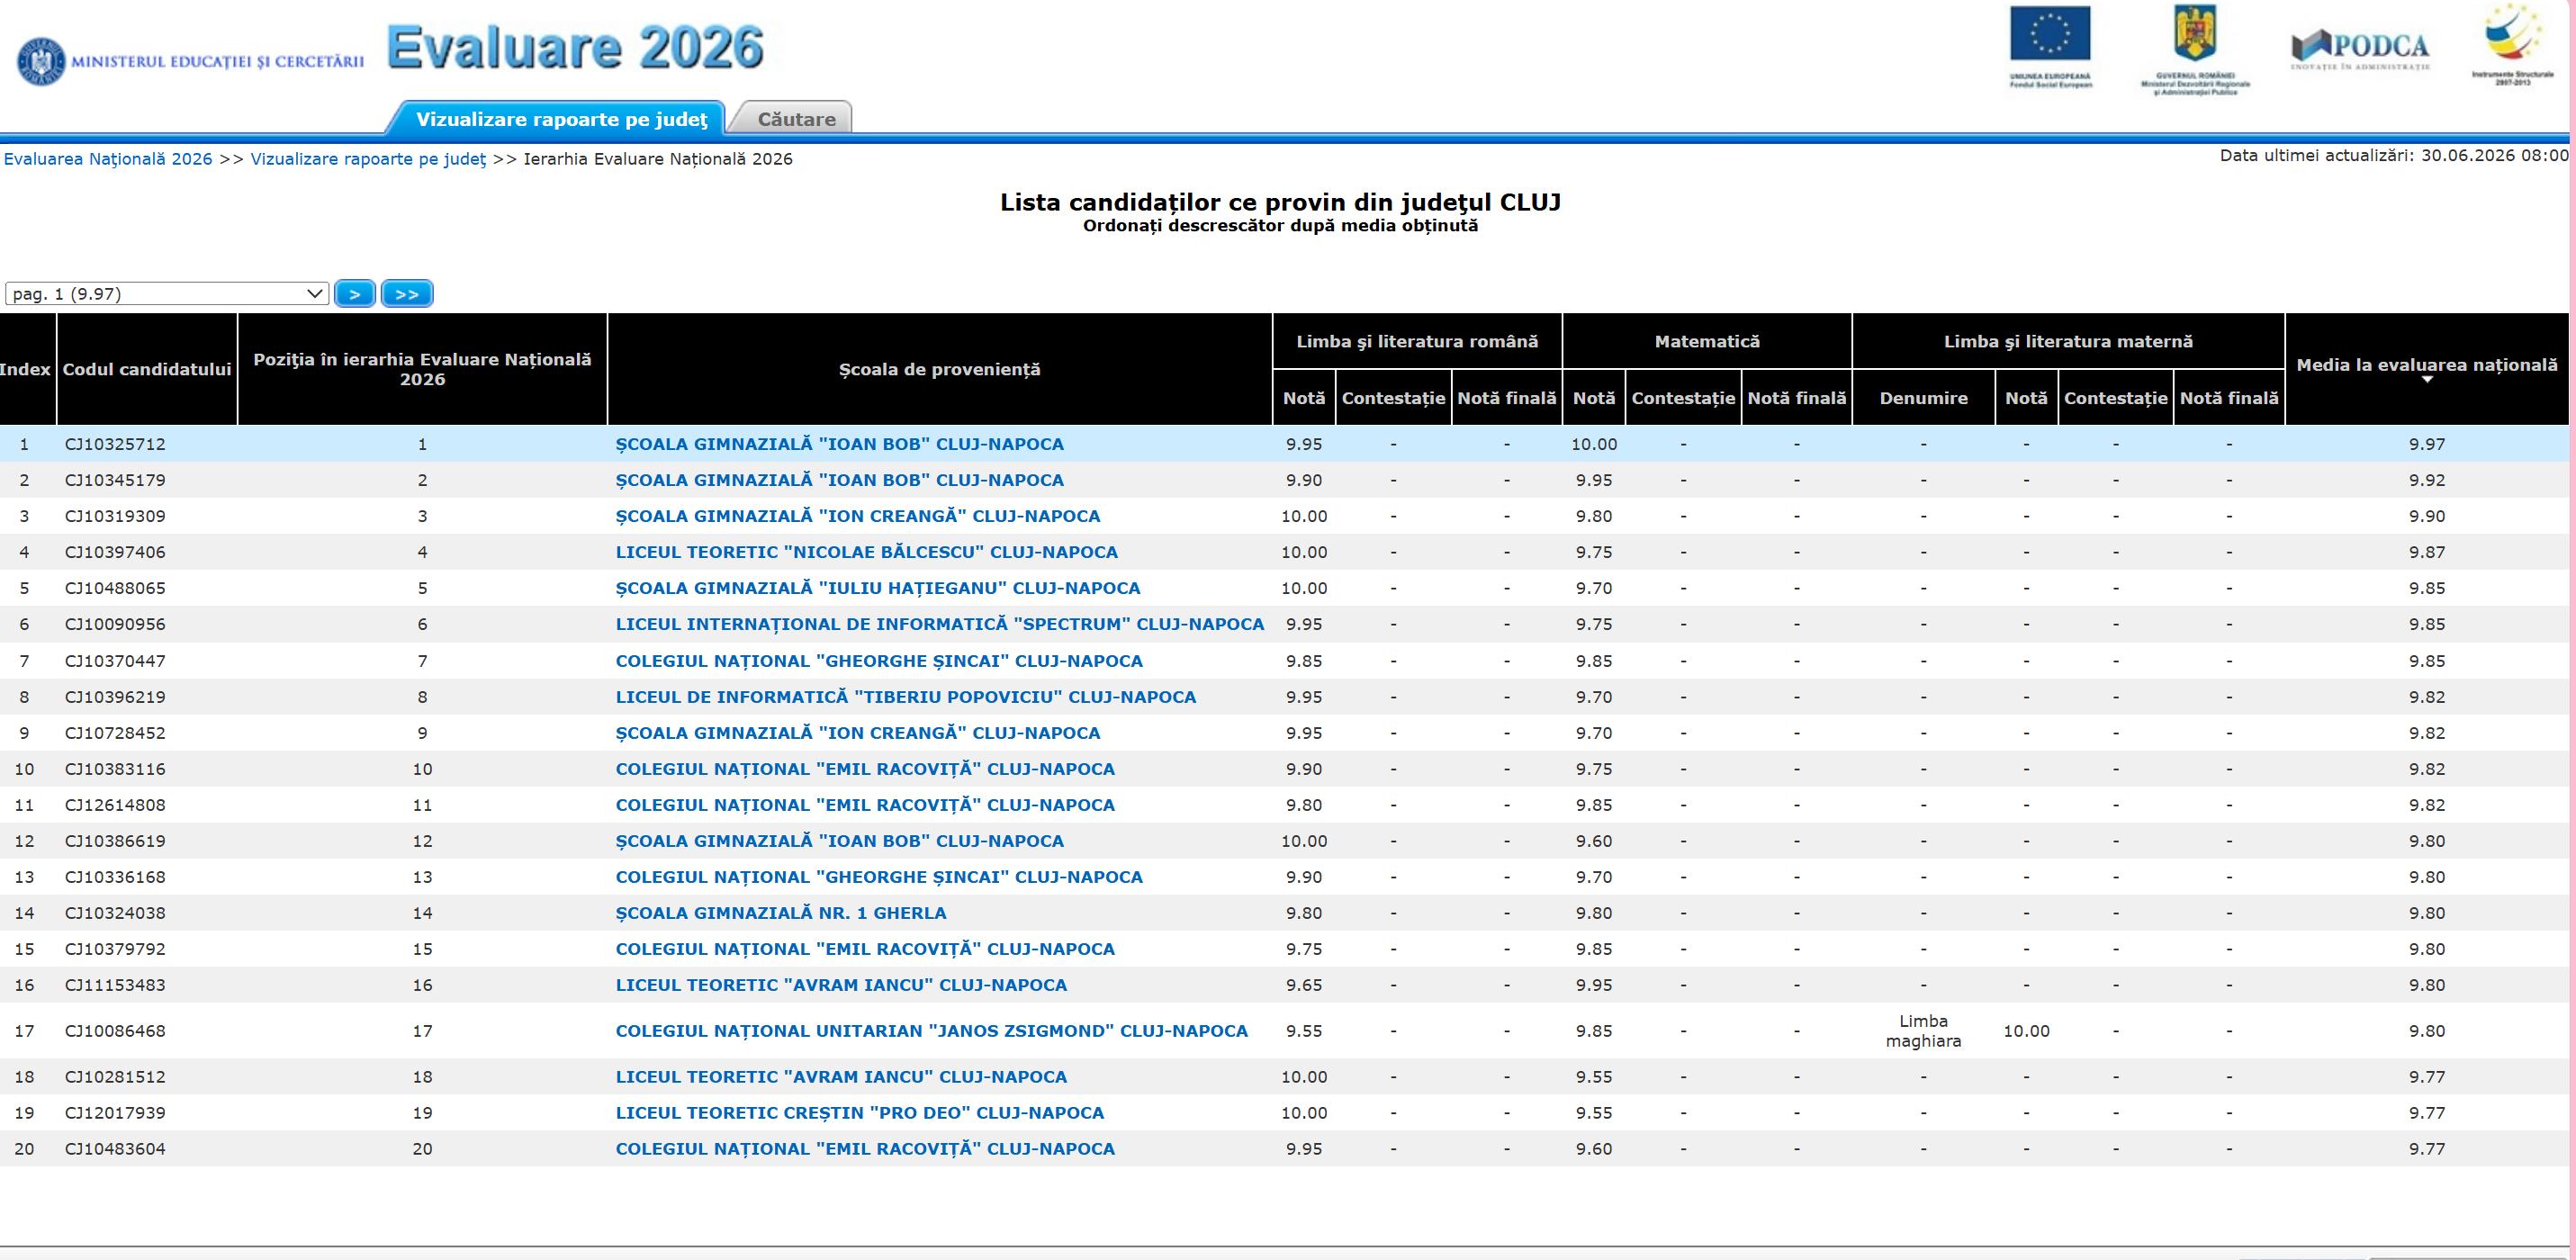Open Liceul Teoretic "Nicolae Bălcescu" school link
The image size is (2576, 1260).
(x=867, y=552)
